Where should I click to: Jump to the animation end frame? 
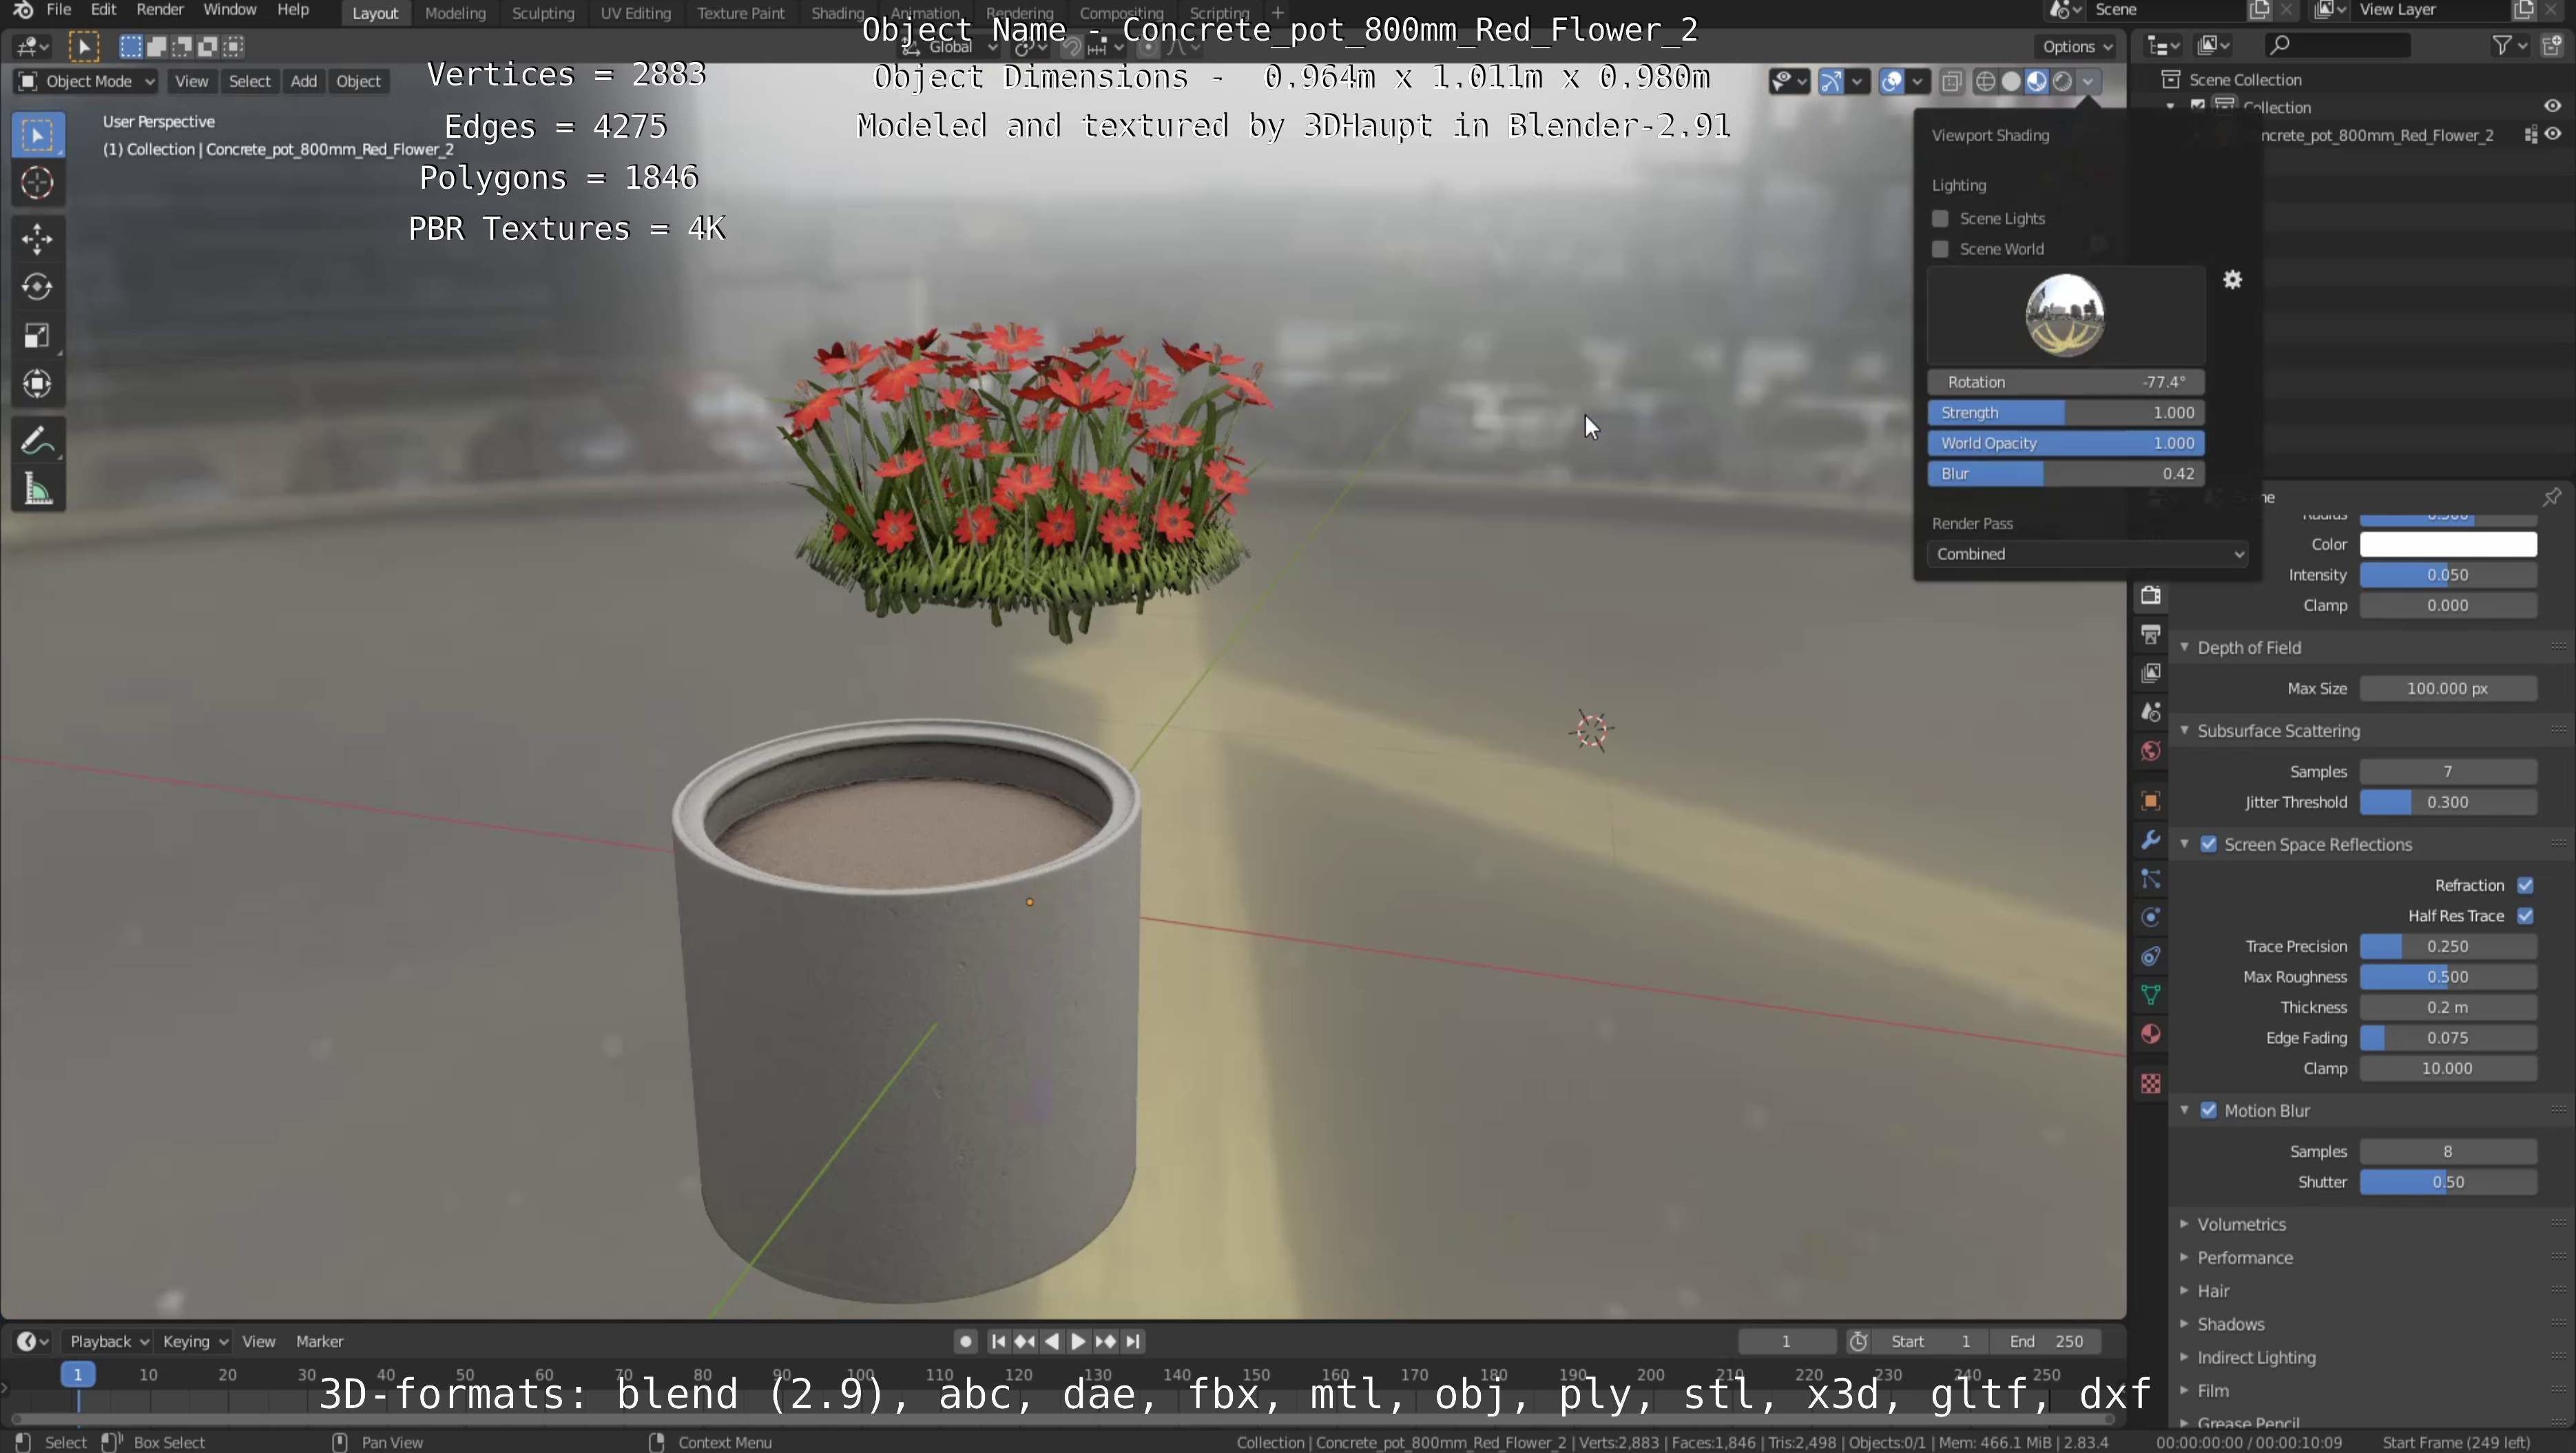tap(1133, 1341)
